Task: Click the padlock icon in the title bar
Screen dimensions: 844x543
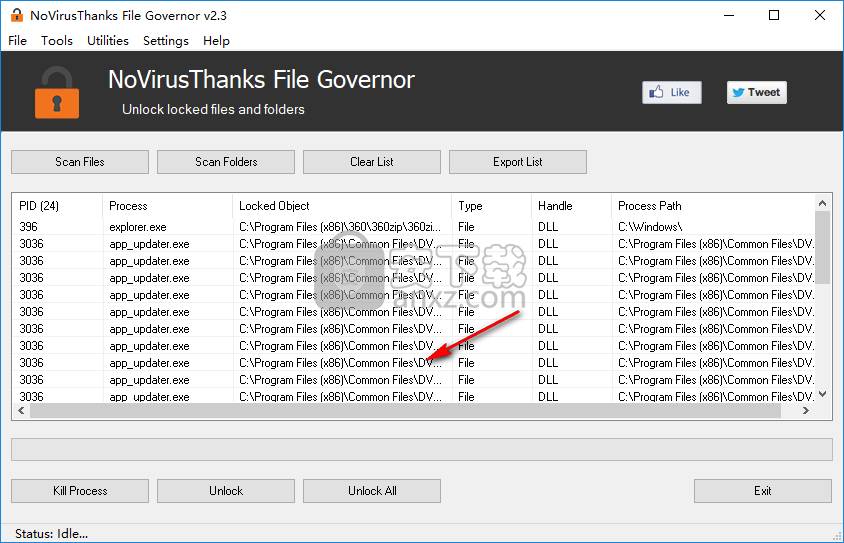Action: point(17,15)
